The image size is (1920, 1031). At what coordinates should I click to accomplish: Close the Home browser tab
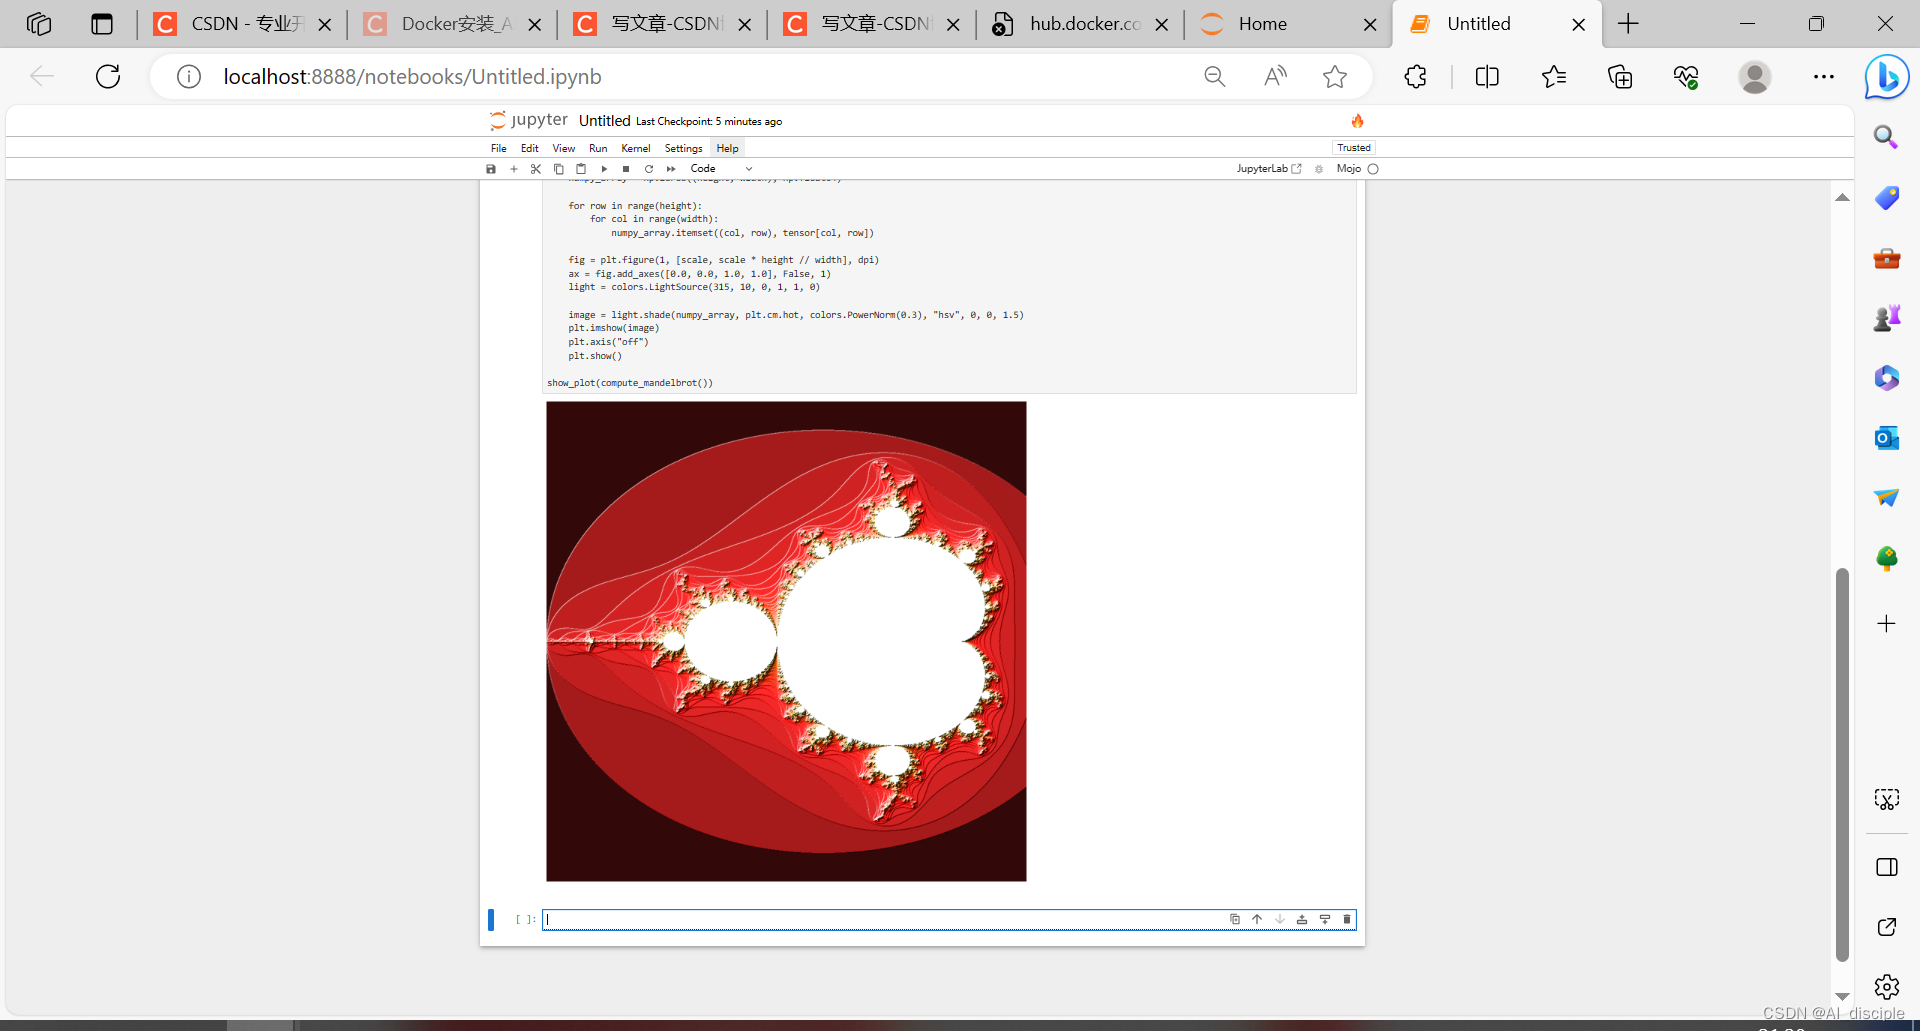click(1370, 25)
